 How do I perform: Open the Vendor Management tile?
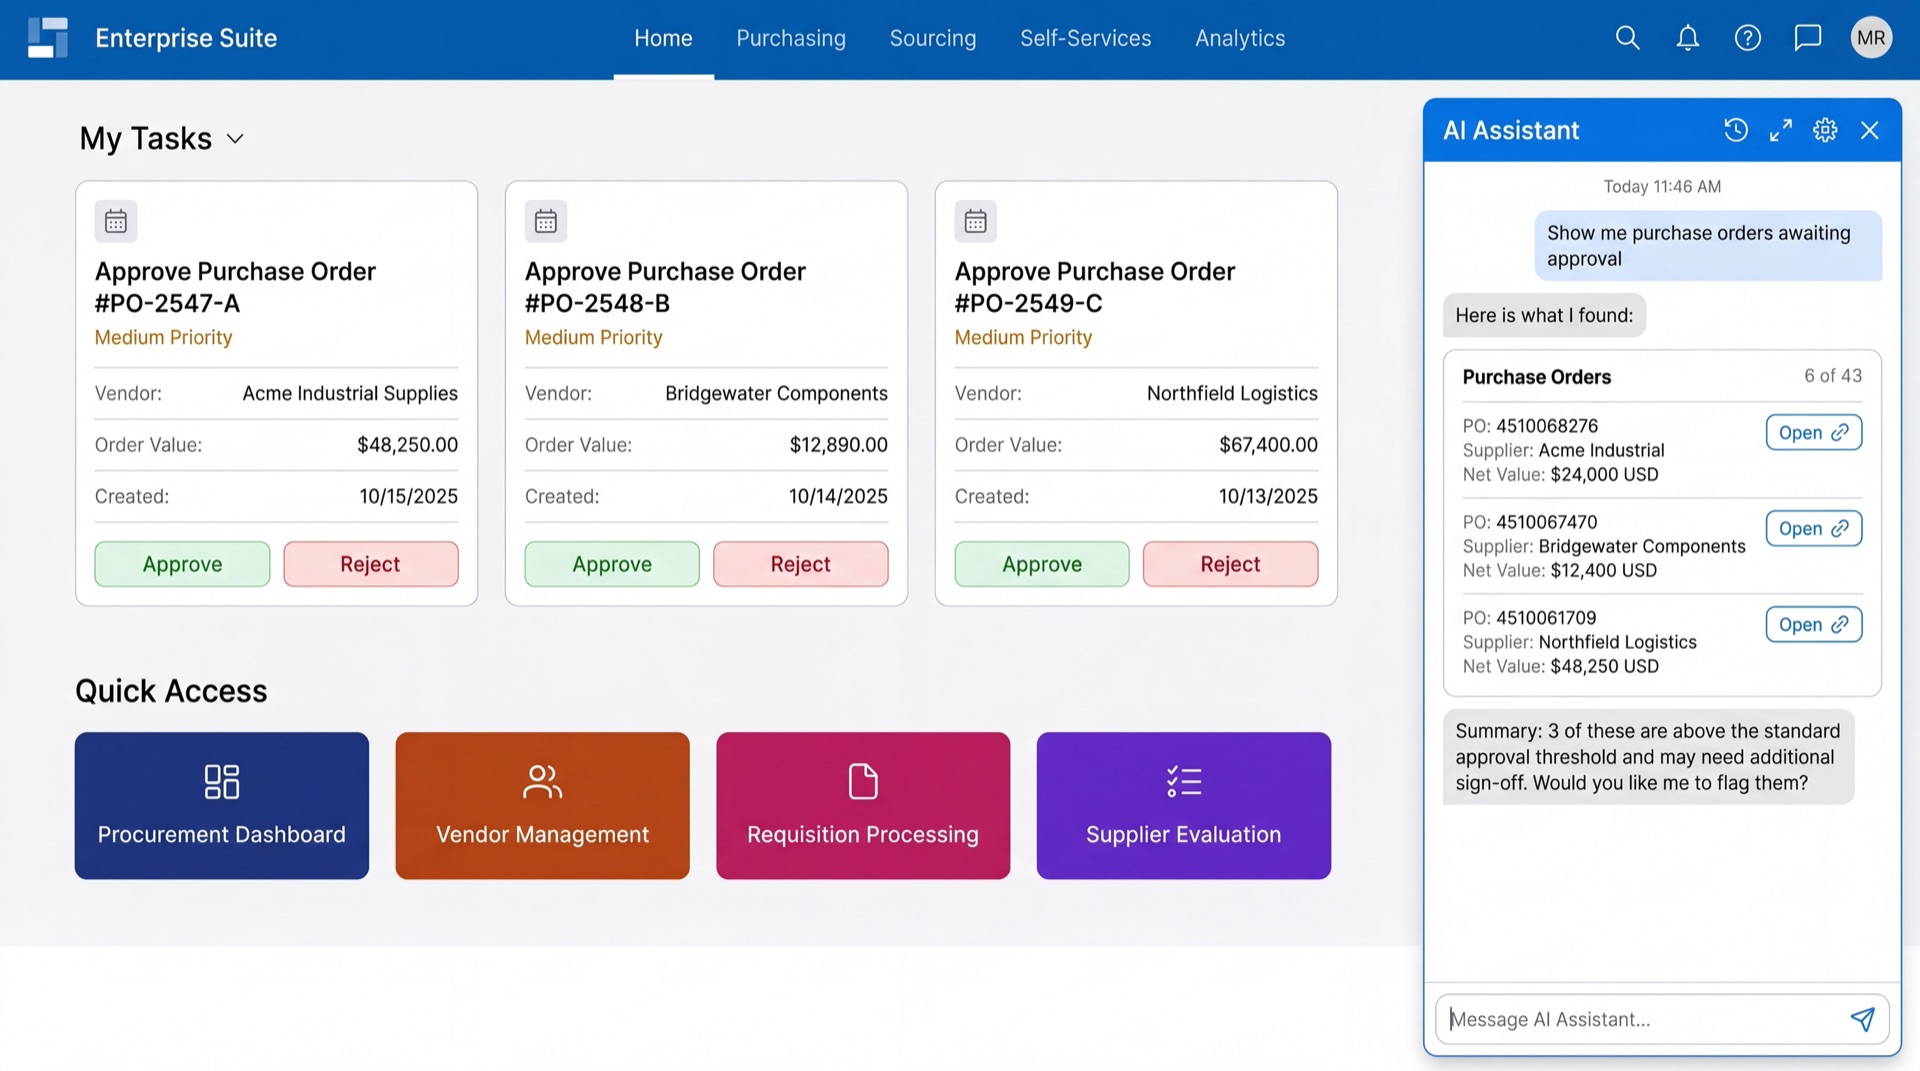(x=543, y=806)
